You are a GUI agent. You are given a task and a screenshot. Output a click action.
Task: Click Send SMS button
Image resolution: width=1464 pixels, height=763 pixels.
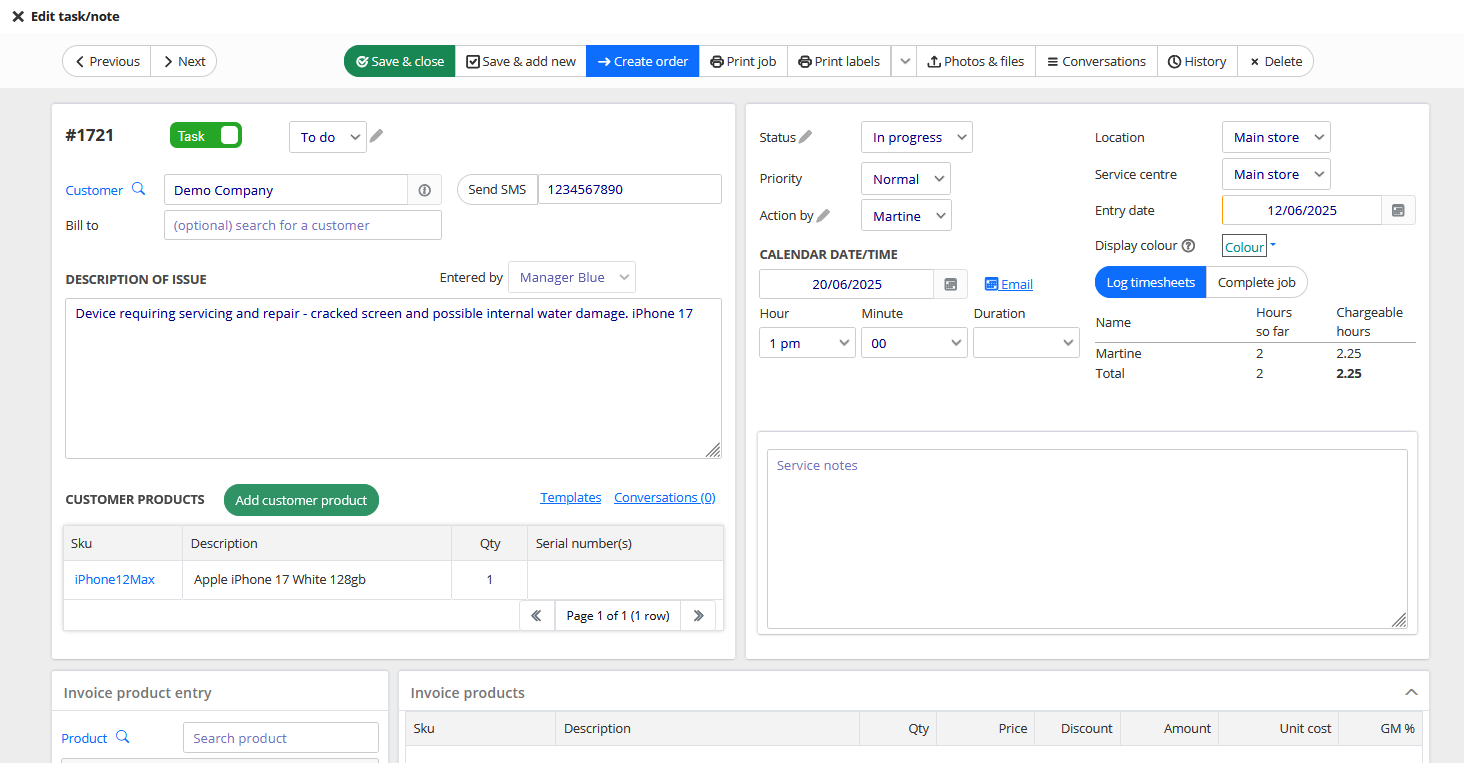pos(497,189)
